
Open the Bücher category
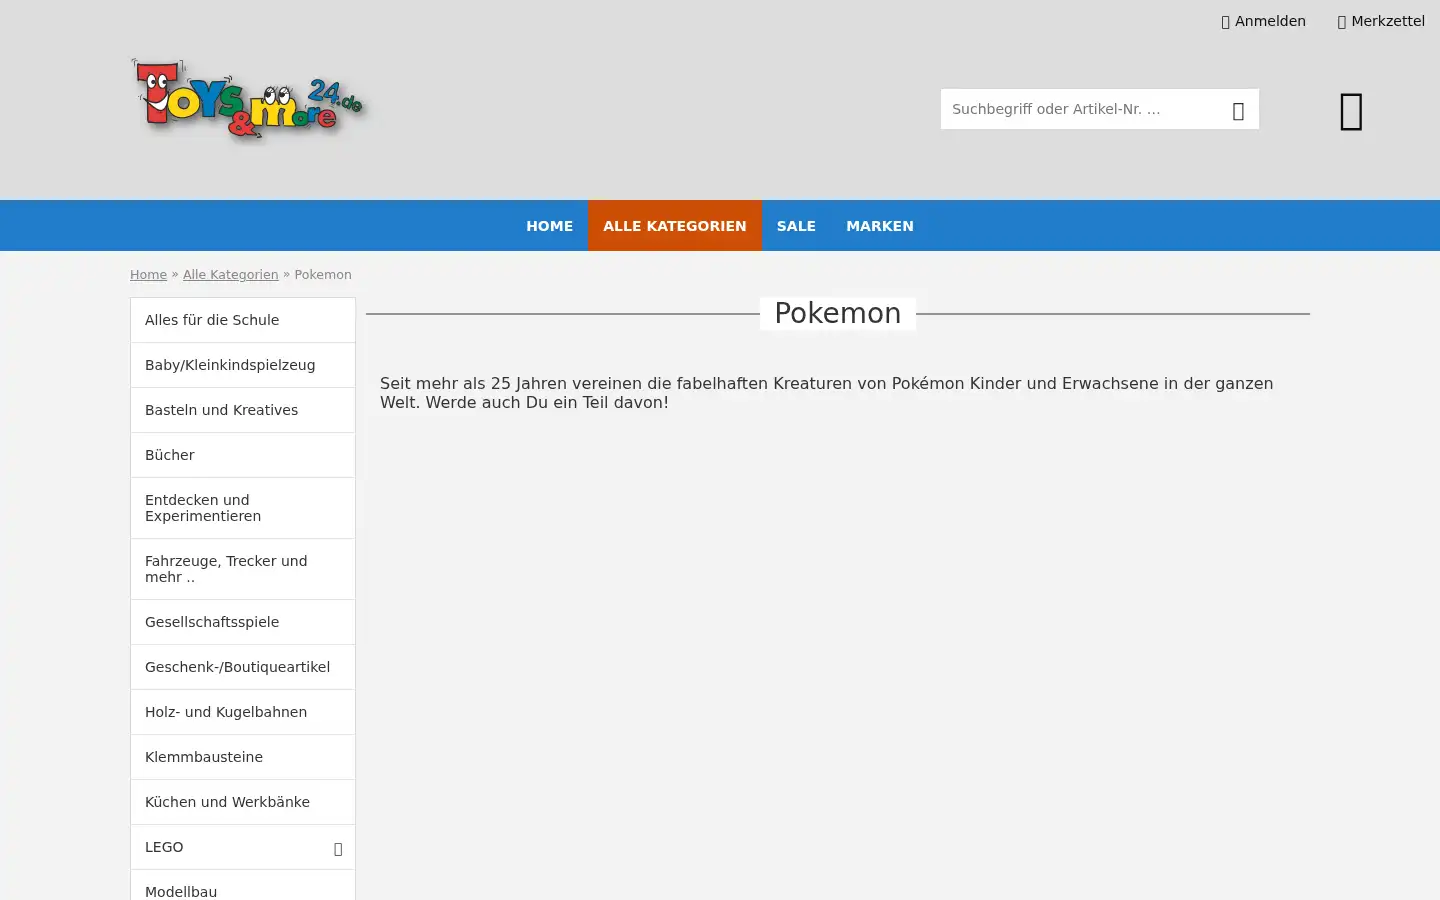[x=242, y=455]
